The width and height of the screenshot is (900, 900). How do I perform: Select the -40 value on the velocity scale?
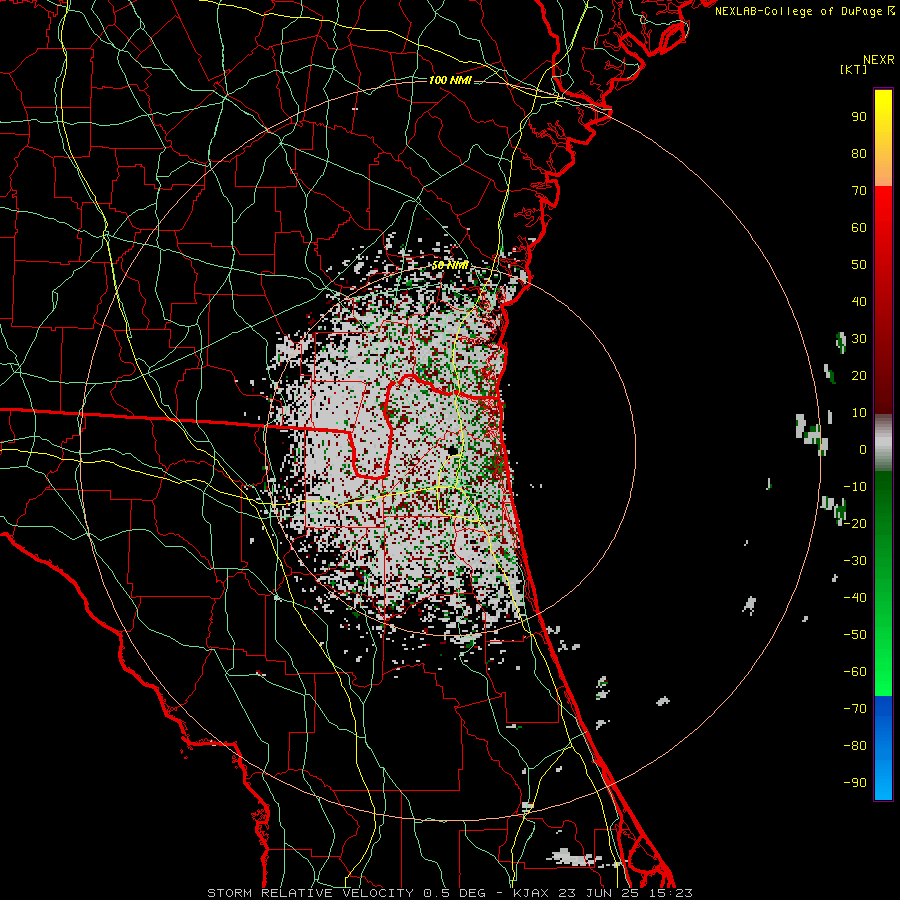click(855, 598)
